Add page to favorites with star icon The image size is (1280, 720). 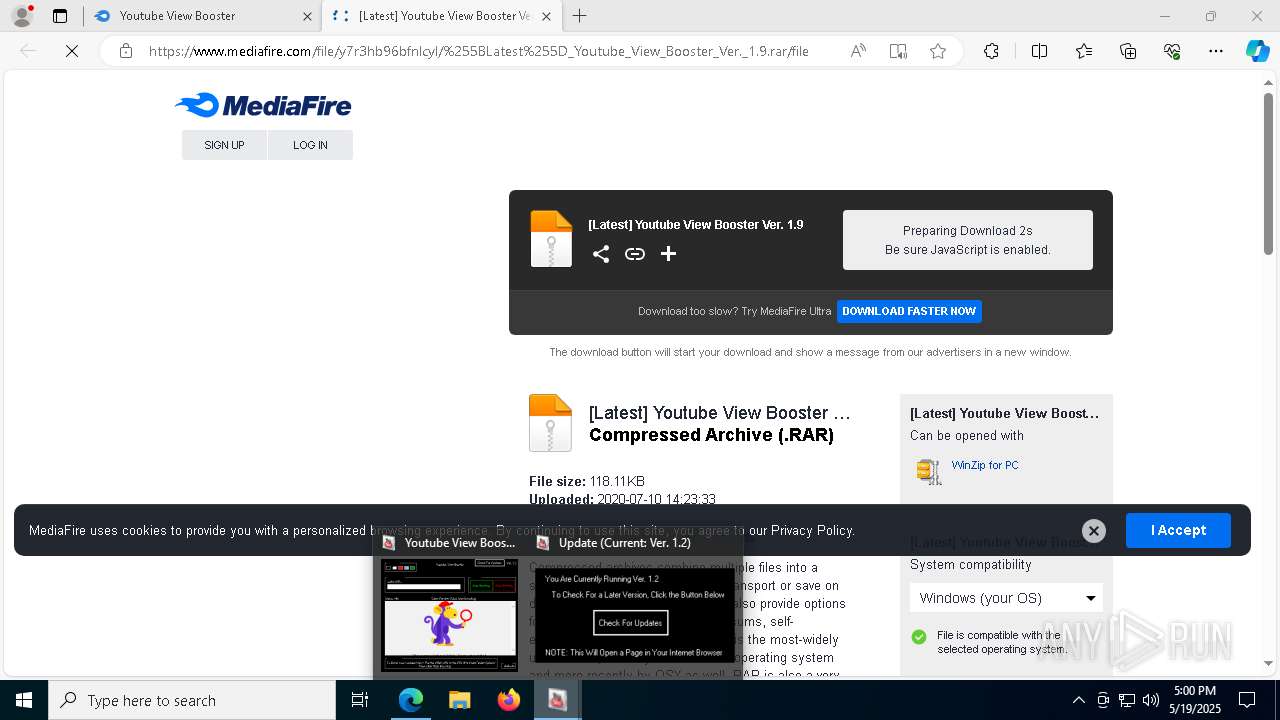point(938,51)
